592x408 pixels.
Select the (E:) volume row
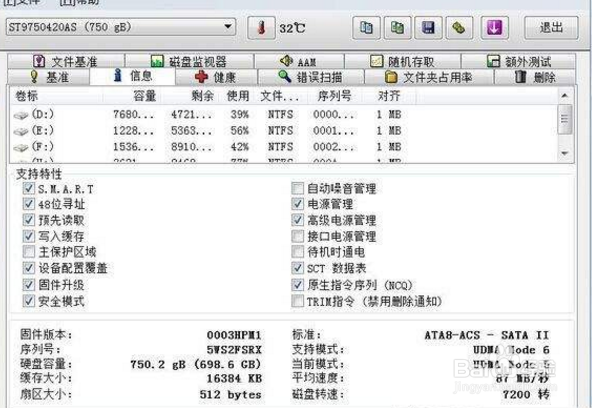(x=283, y=131)
